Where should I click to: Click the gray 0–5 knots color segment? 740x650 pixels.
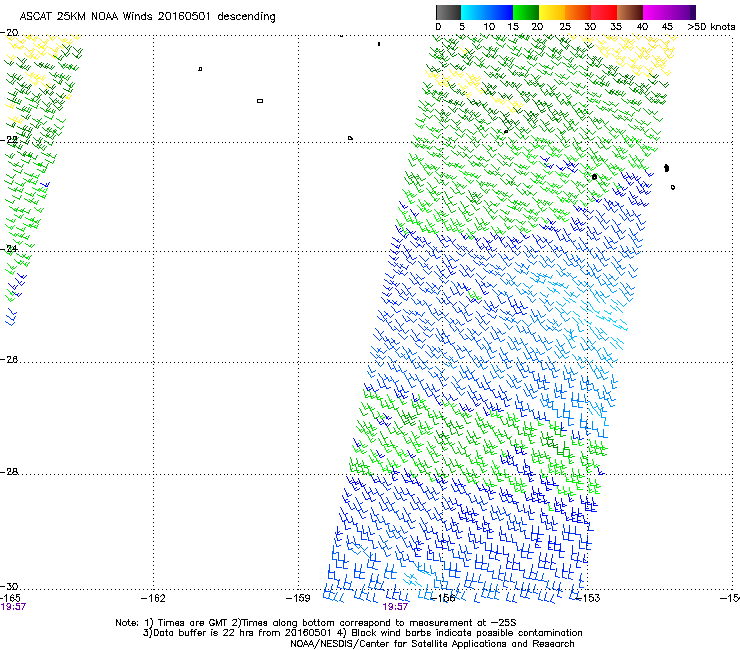coord(448,12)
